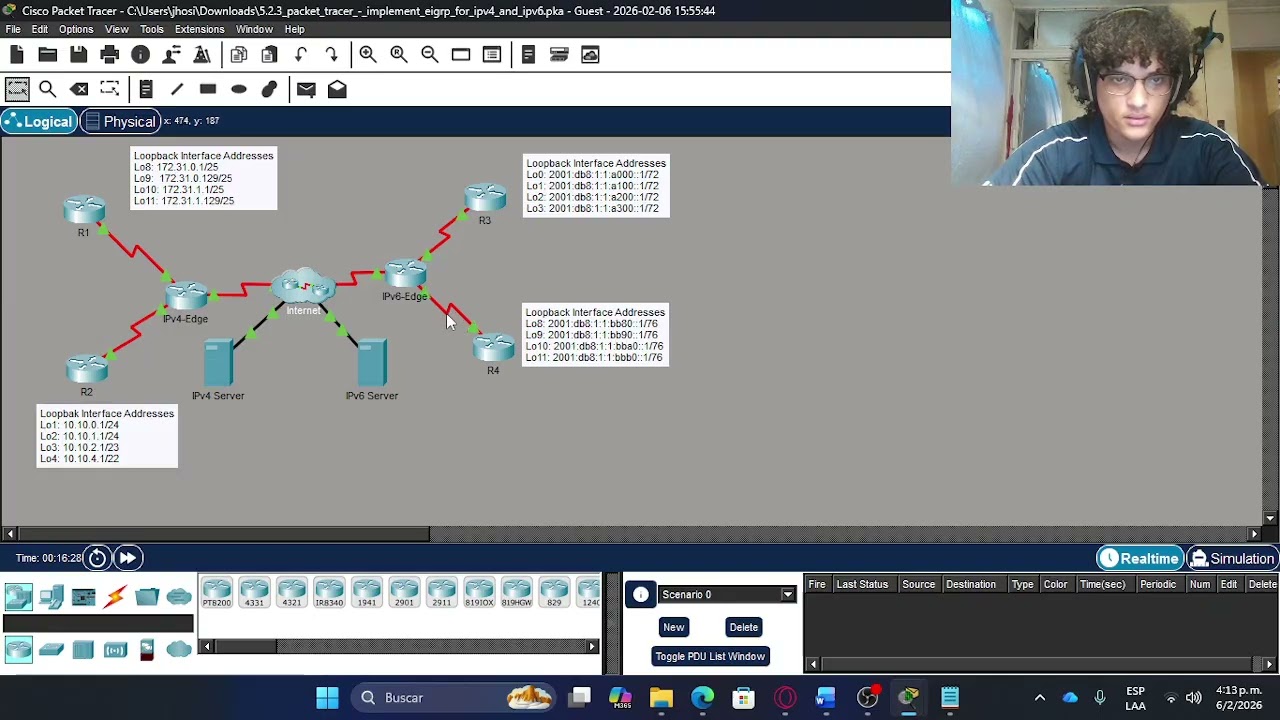Click the Power Cycle Devices button
Image resolution: width=1280 pixels, height=720 pixels.
97,558
